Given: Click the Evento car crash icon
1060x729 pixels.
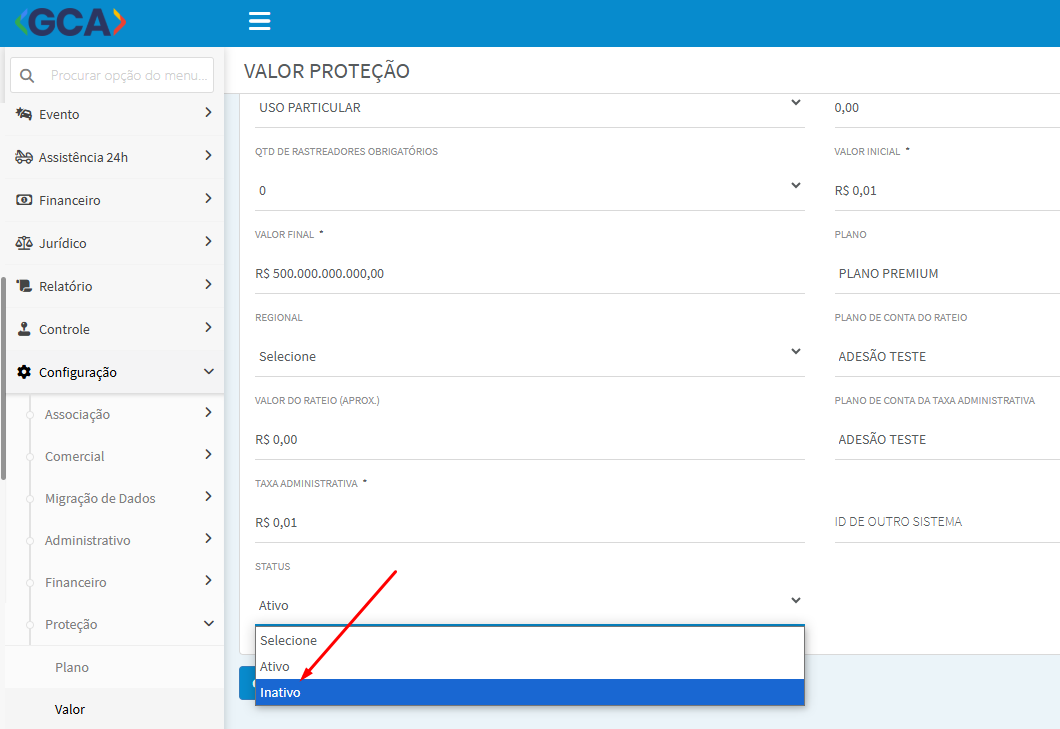Looking at the screenshot, I should [24, 114].
